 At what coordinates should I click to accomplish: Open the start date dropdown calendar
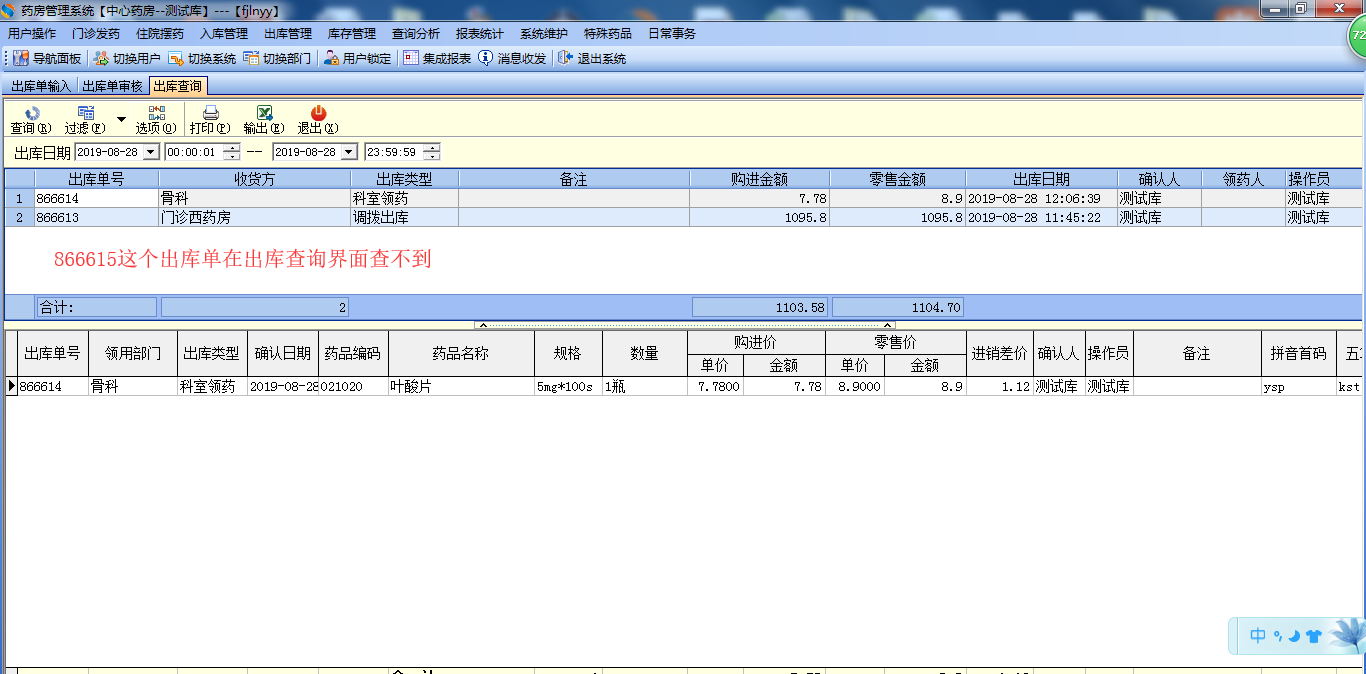[151, 152]
